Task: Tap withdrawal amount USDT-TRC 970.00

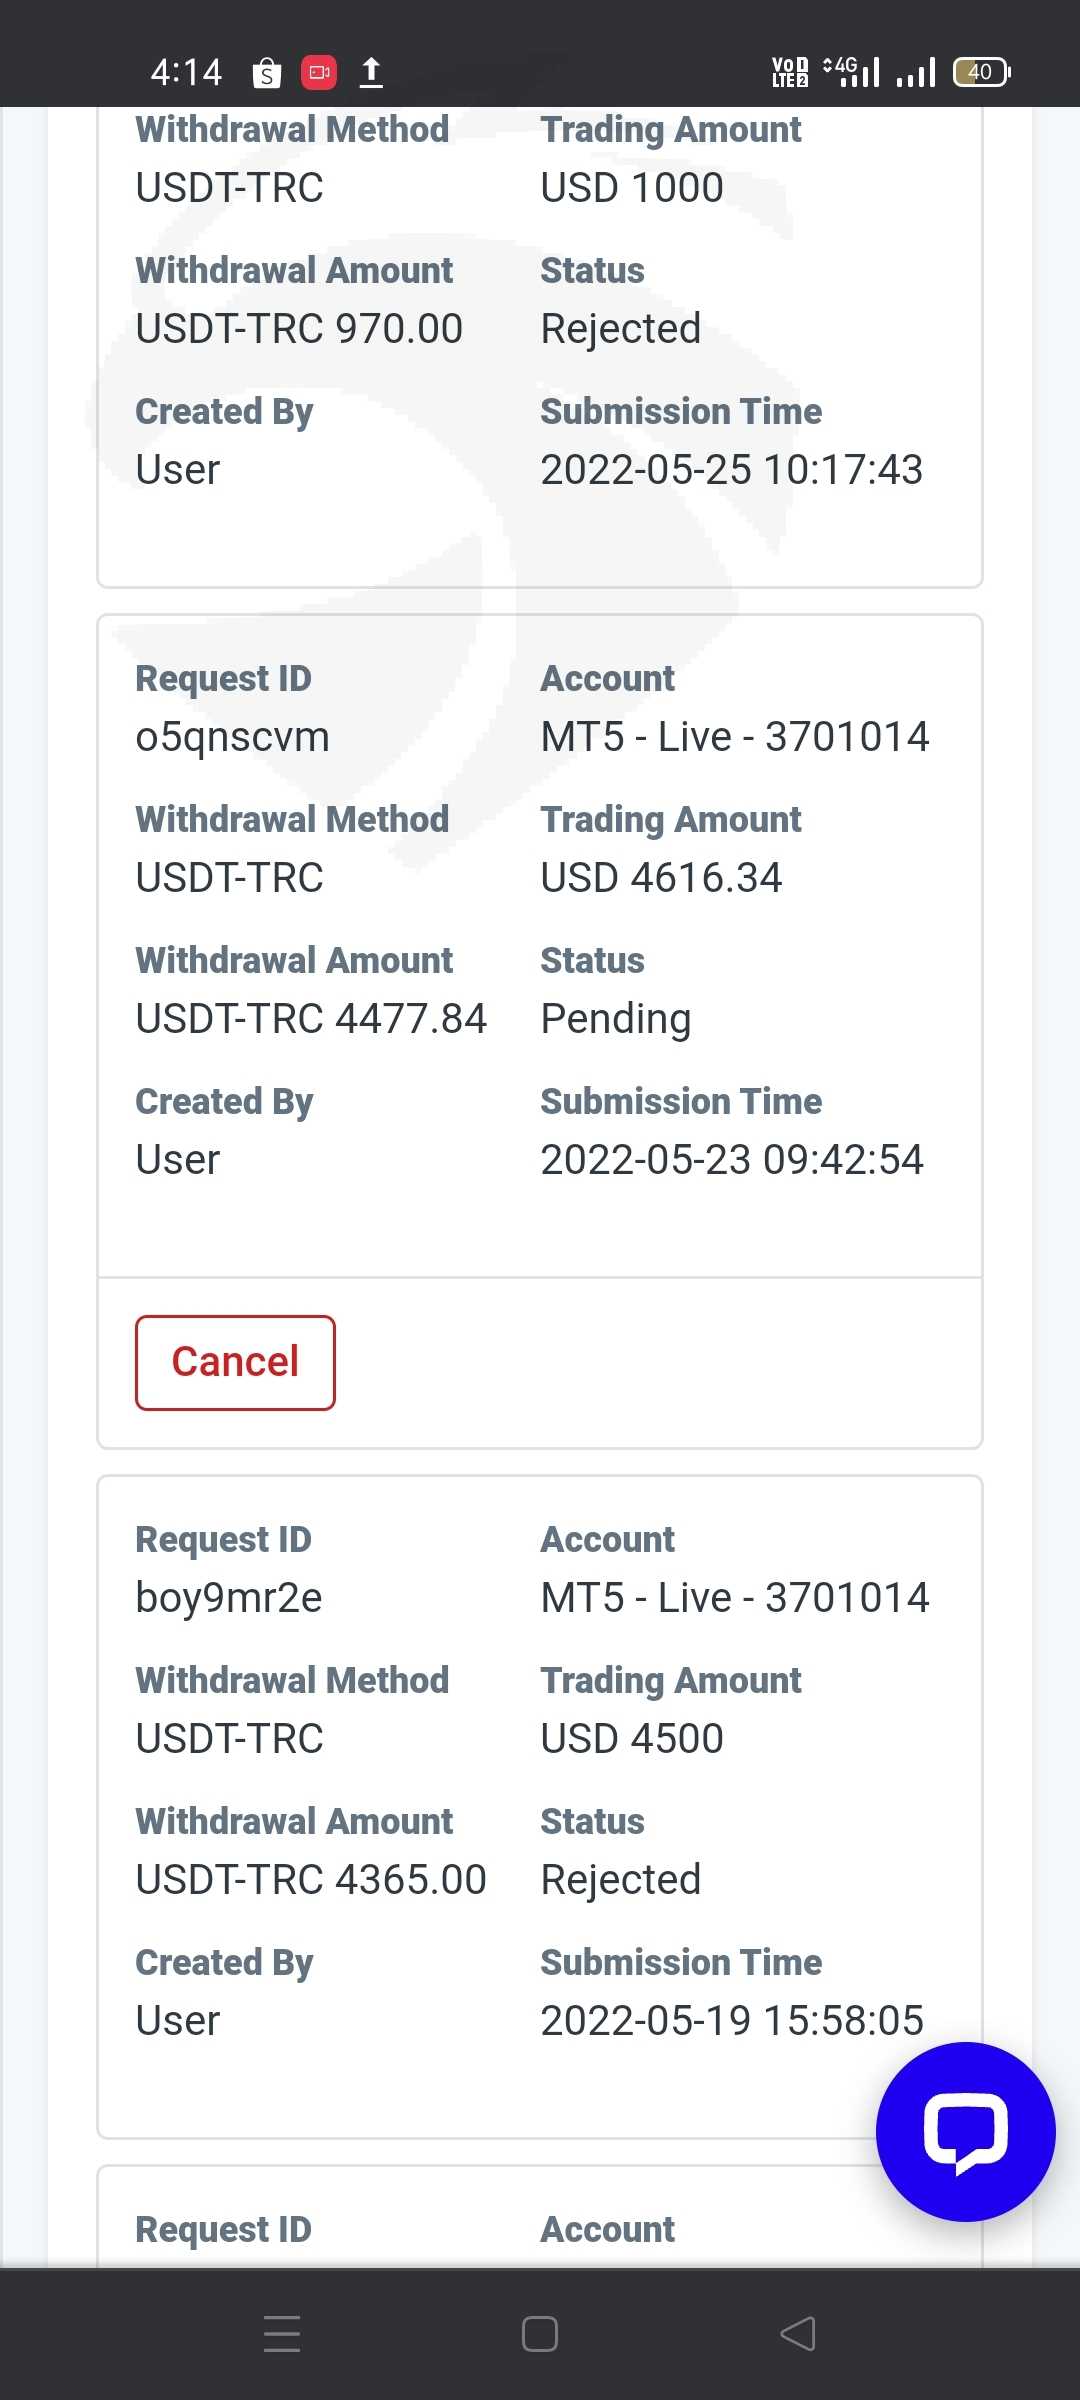Action: pos(299,329)
